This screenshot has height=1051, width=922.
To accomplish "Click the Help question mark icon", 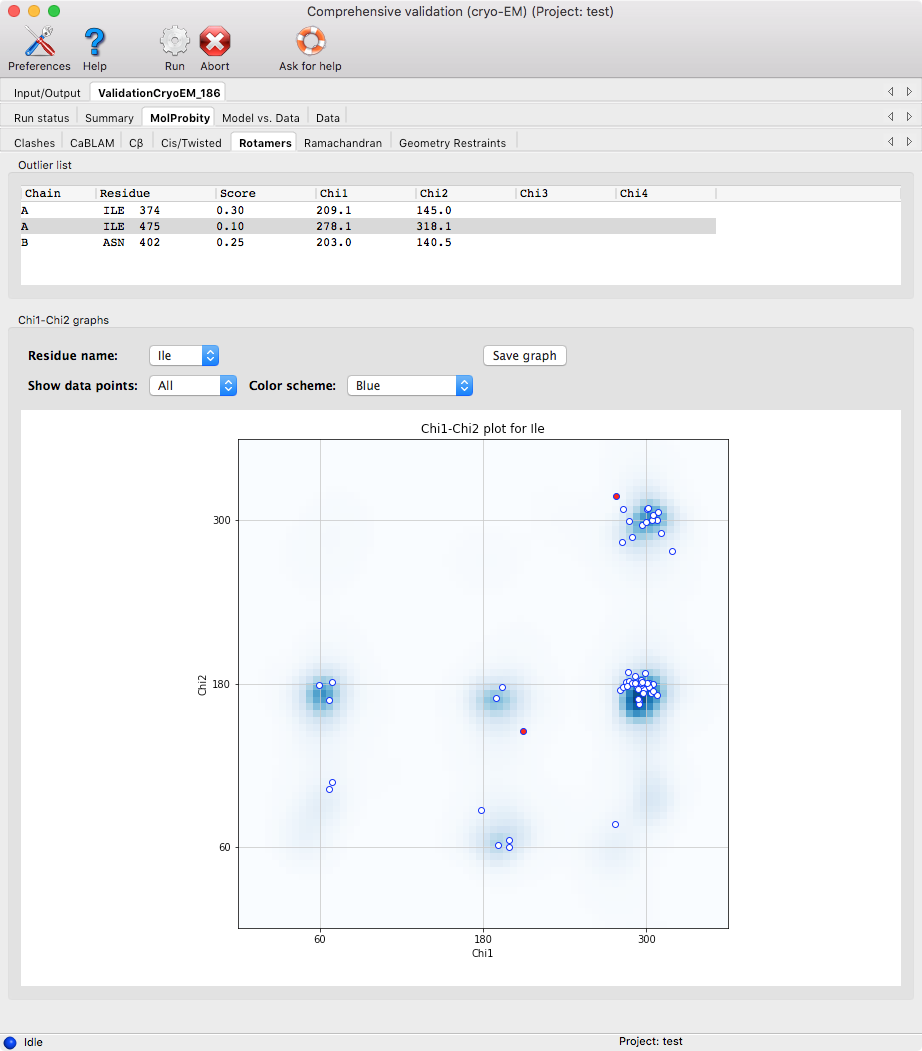I will 94,43.
